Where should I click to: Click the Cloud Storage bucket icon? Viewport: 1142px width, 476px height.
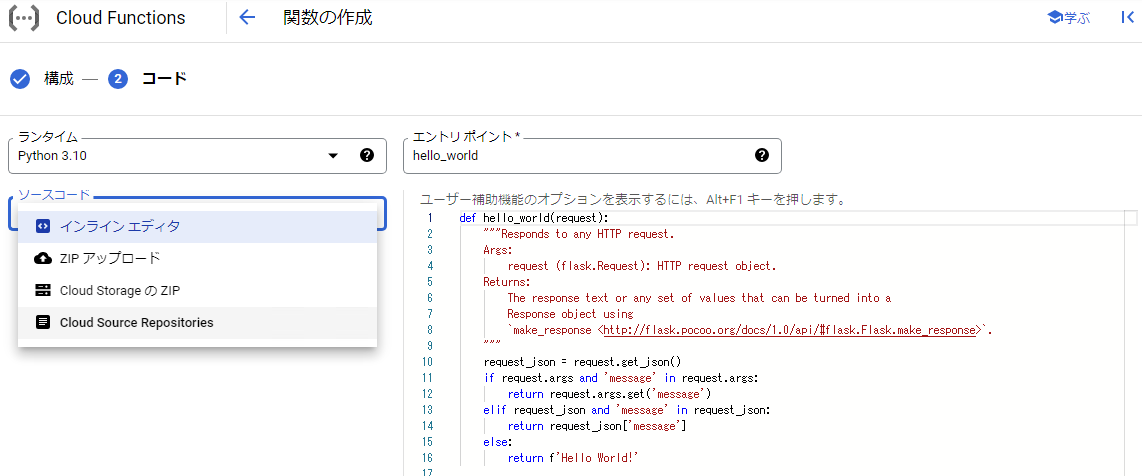[43, 290]
